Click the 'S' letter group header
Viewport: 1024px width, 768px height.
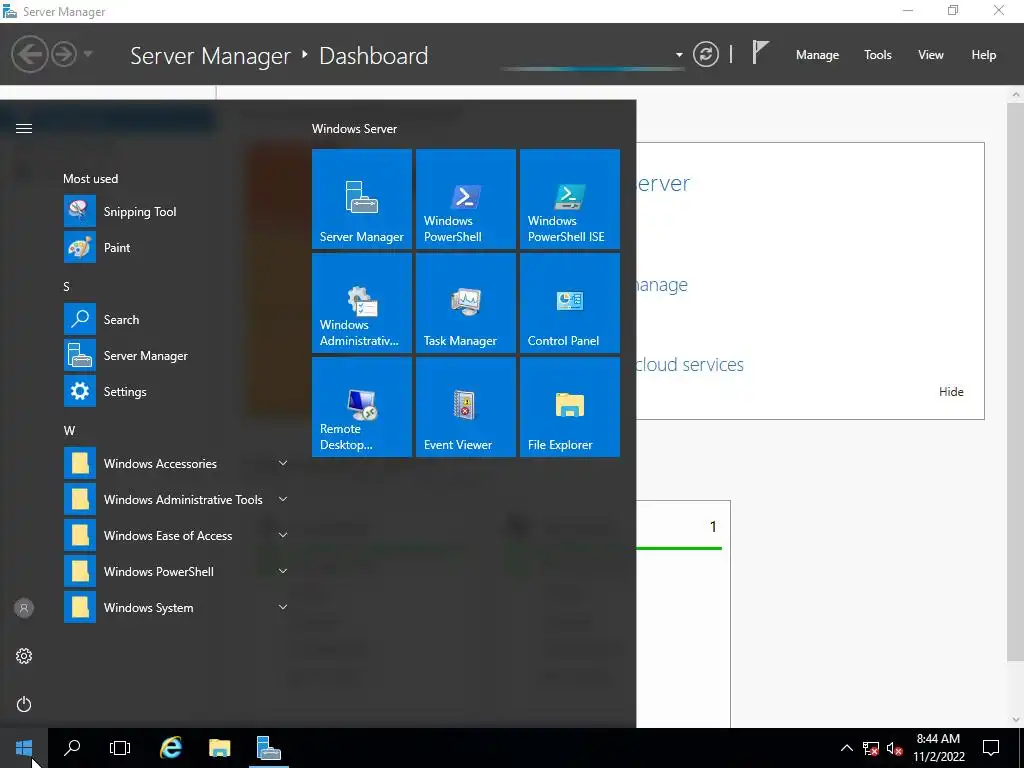coord(66,286)
